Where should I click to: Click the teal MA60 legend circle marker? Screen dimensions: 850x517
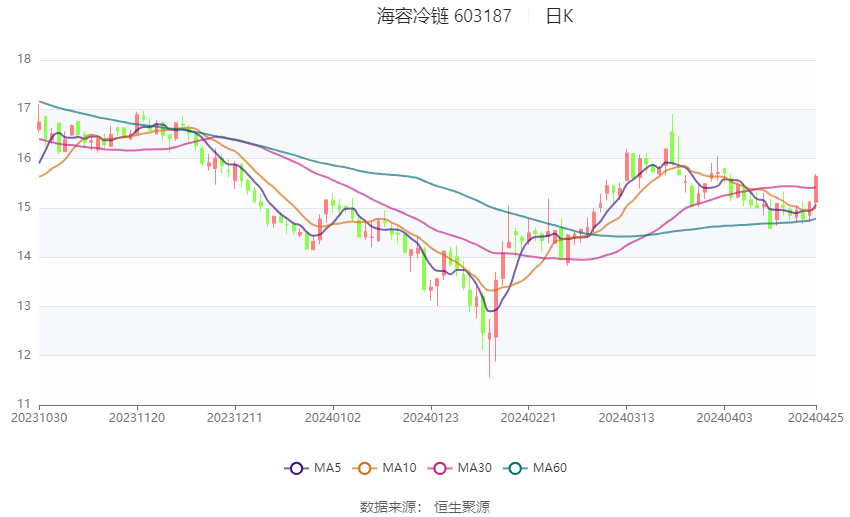point(515,467)
